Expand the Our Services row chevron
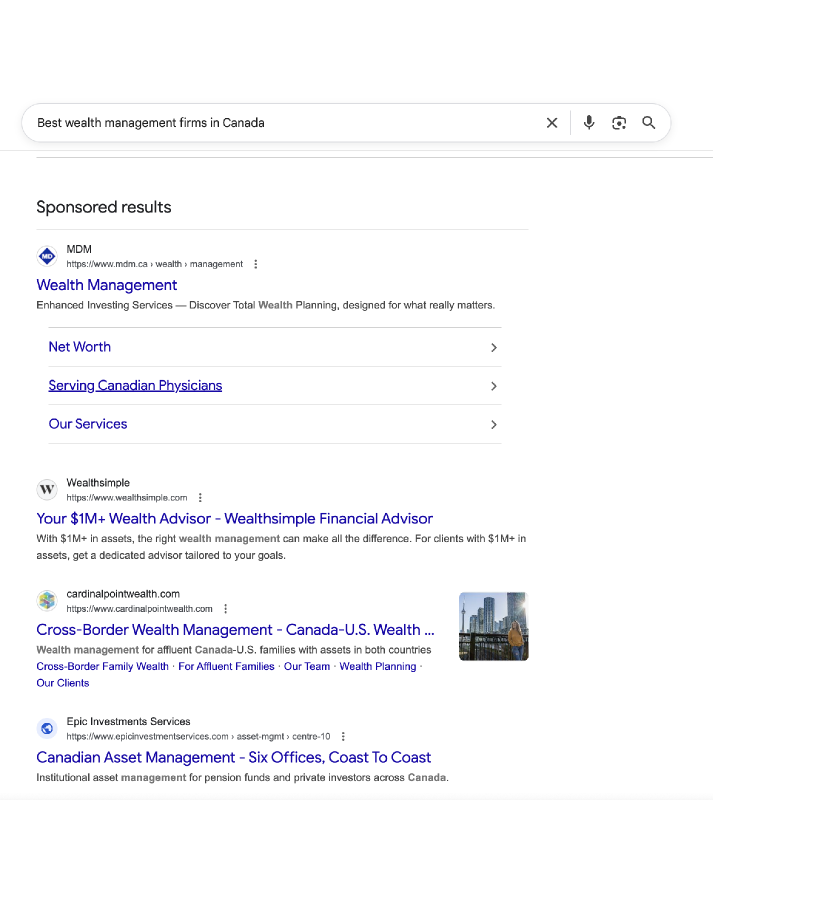 click(x=494, y=425)
